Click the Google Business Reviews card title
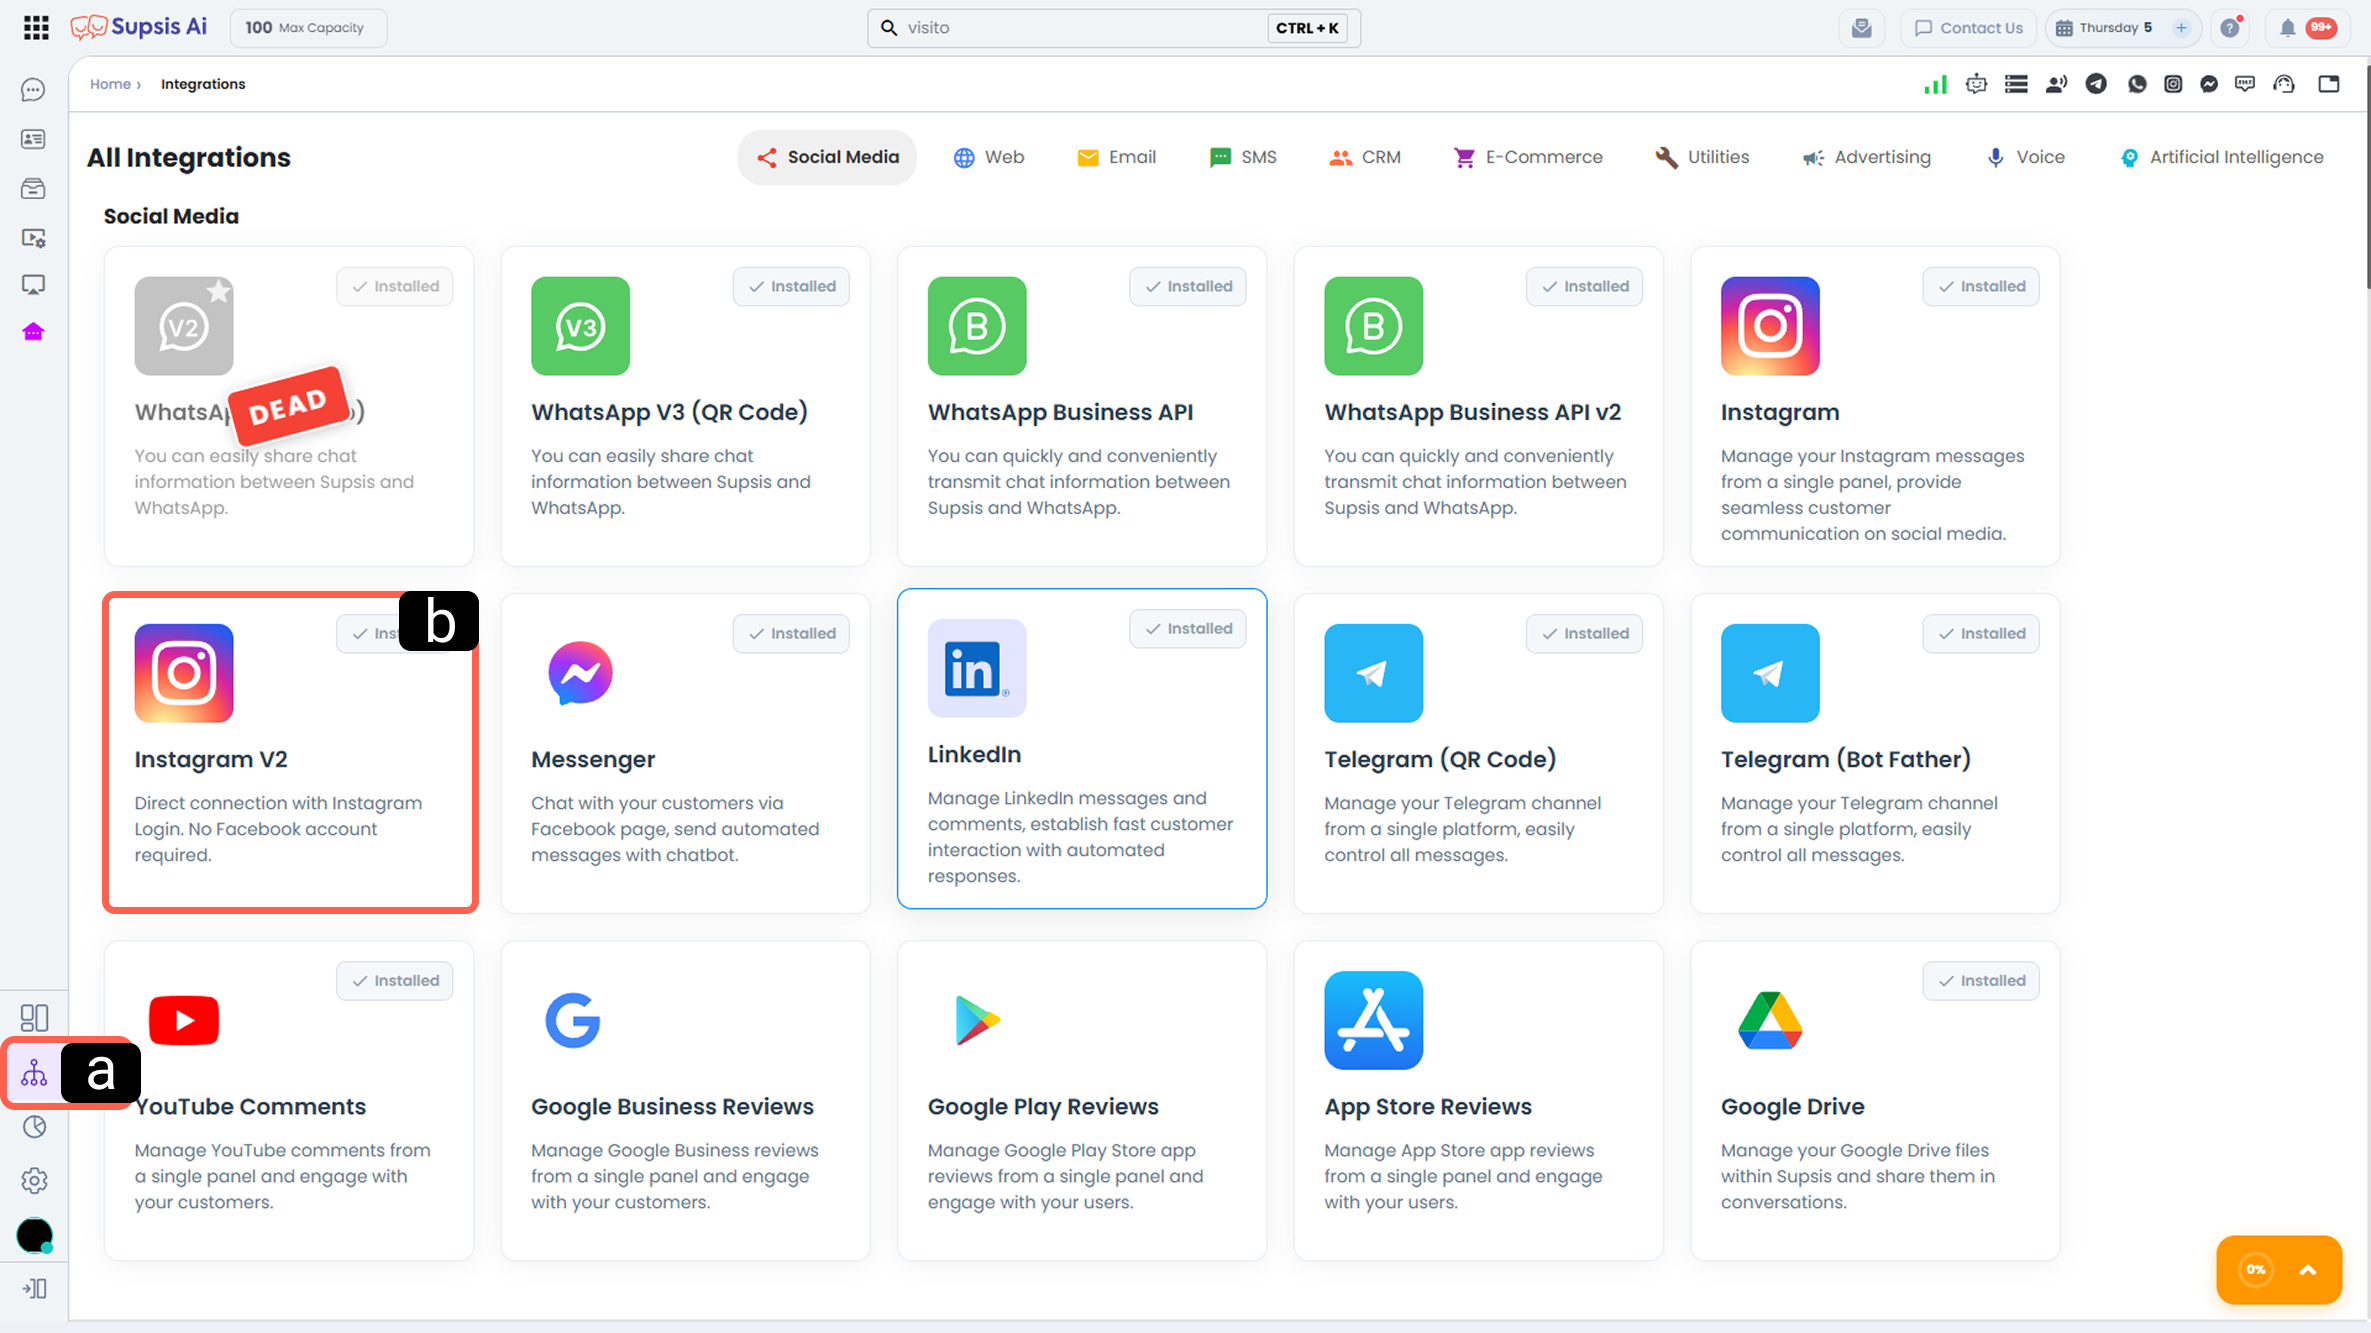 pyautogui.click(x=672, y=1106)
